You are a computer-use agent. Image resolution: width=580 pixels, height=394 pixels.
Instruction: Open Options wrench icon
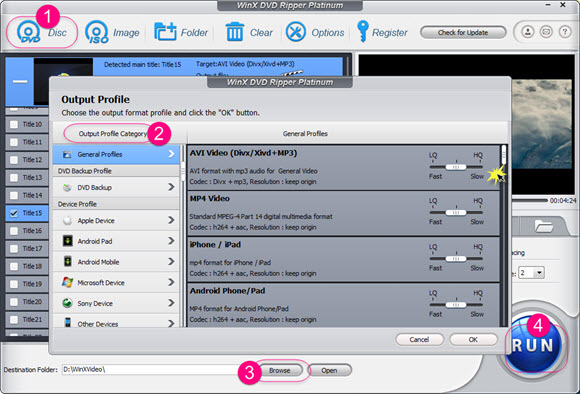point(296,32)
